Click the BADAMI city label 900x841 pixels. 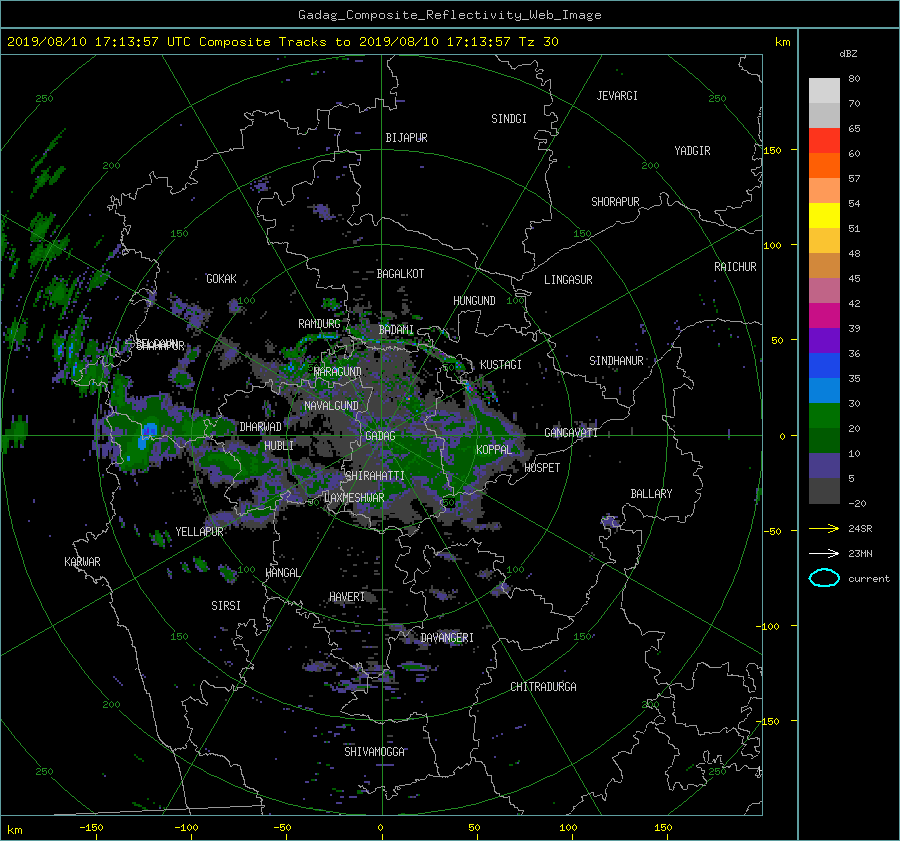(396, 330)
